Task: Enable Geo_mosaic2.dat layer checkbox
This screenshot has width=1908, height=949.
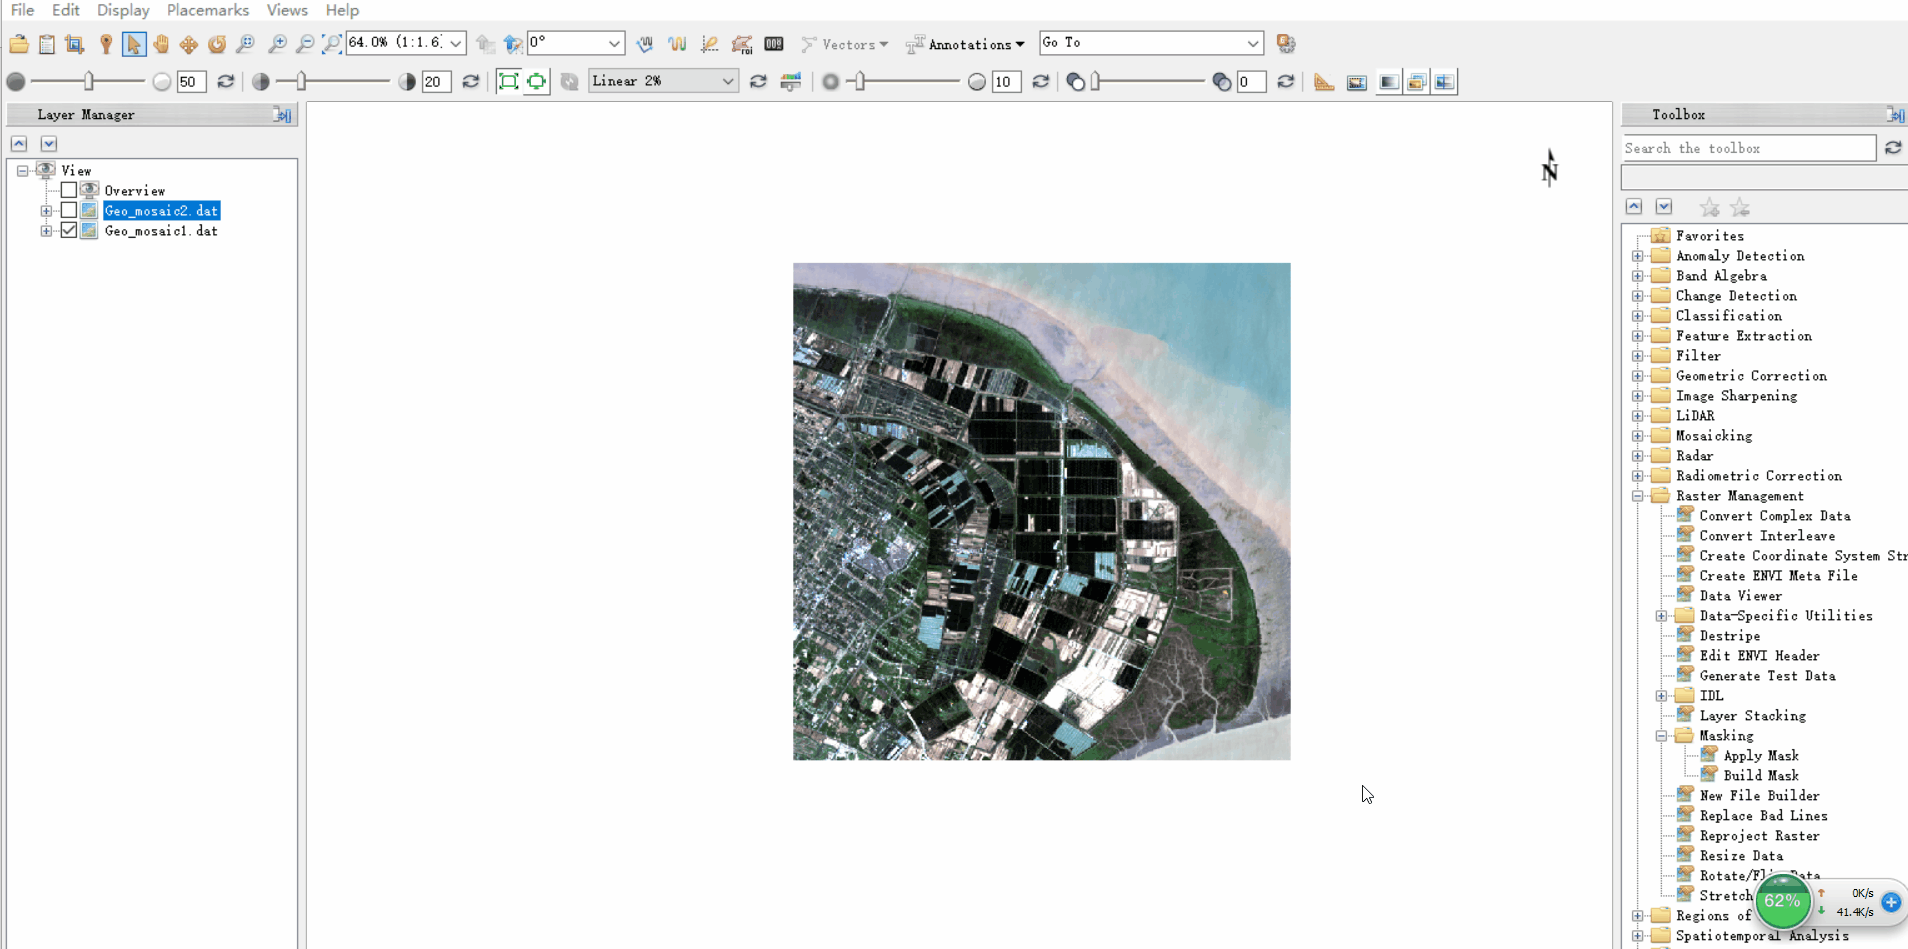Action: tap(69, 210)
